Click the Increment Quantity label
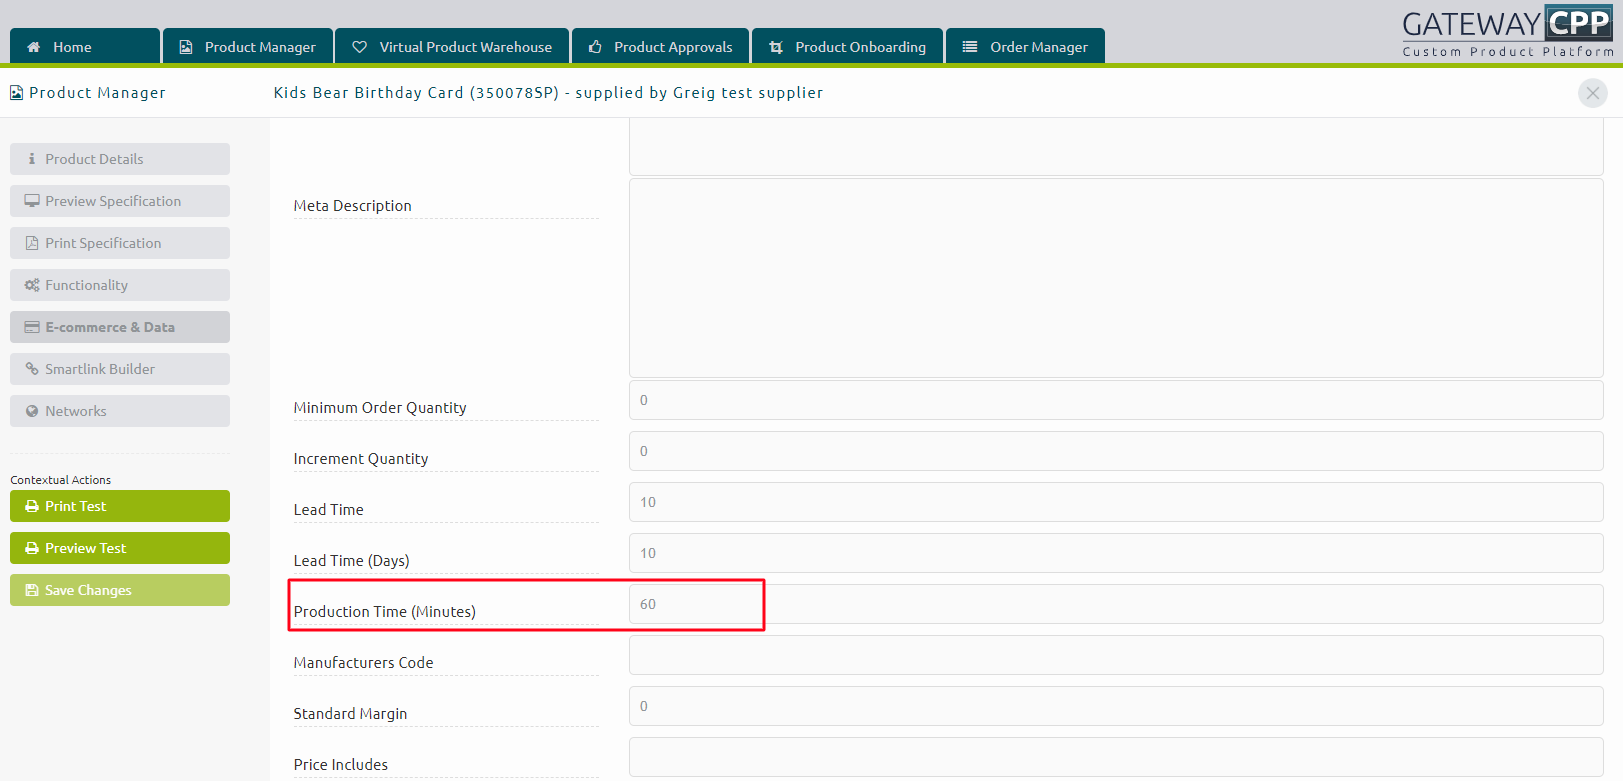Image resolution: width=1623 pixels, height=781 pixels. pos(361,459)
